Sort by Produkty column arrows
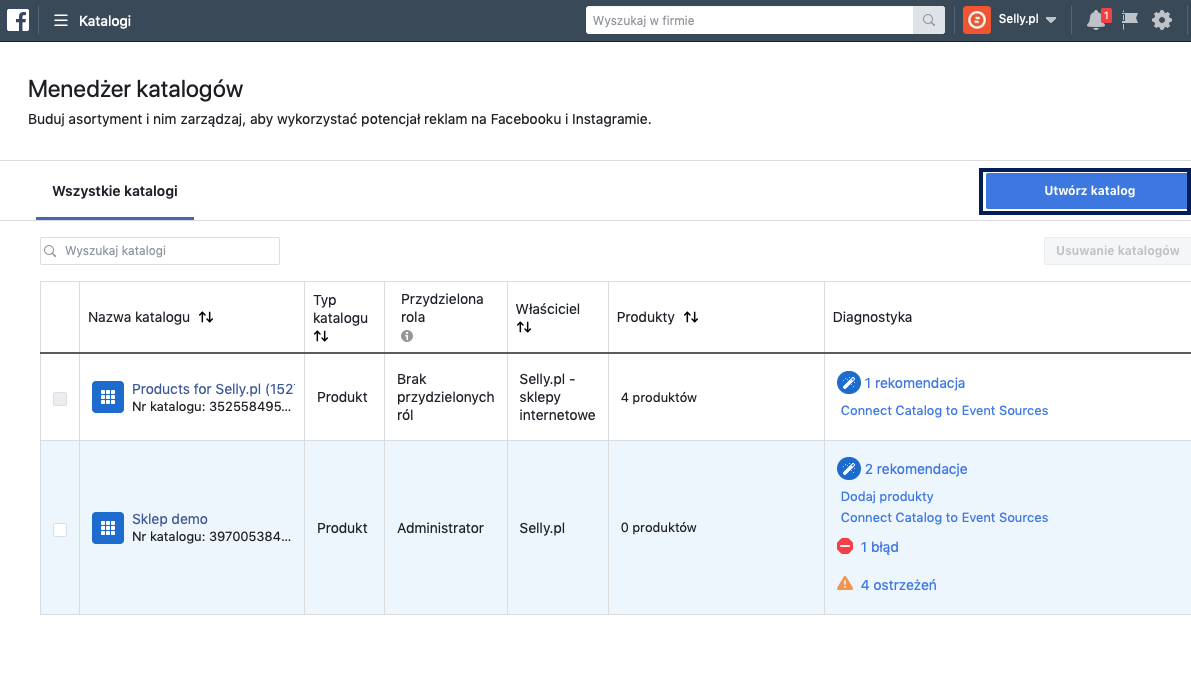Viewport: 1191px width, 688px height. (x=691, y=317)
